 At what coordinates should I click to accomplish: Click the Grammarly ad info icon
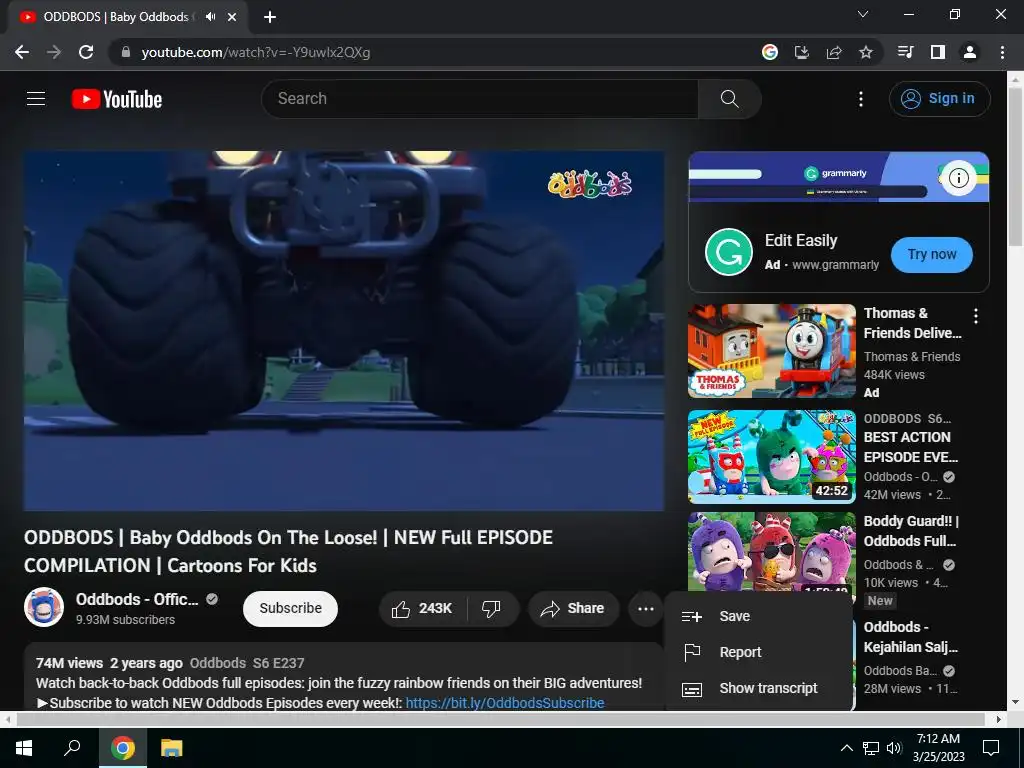pyautogui.click(x=958, y=178)
